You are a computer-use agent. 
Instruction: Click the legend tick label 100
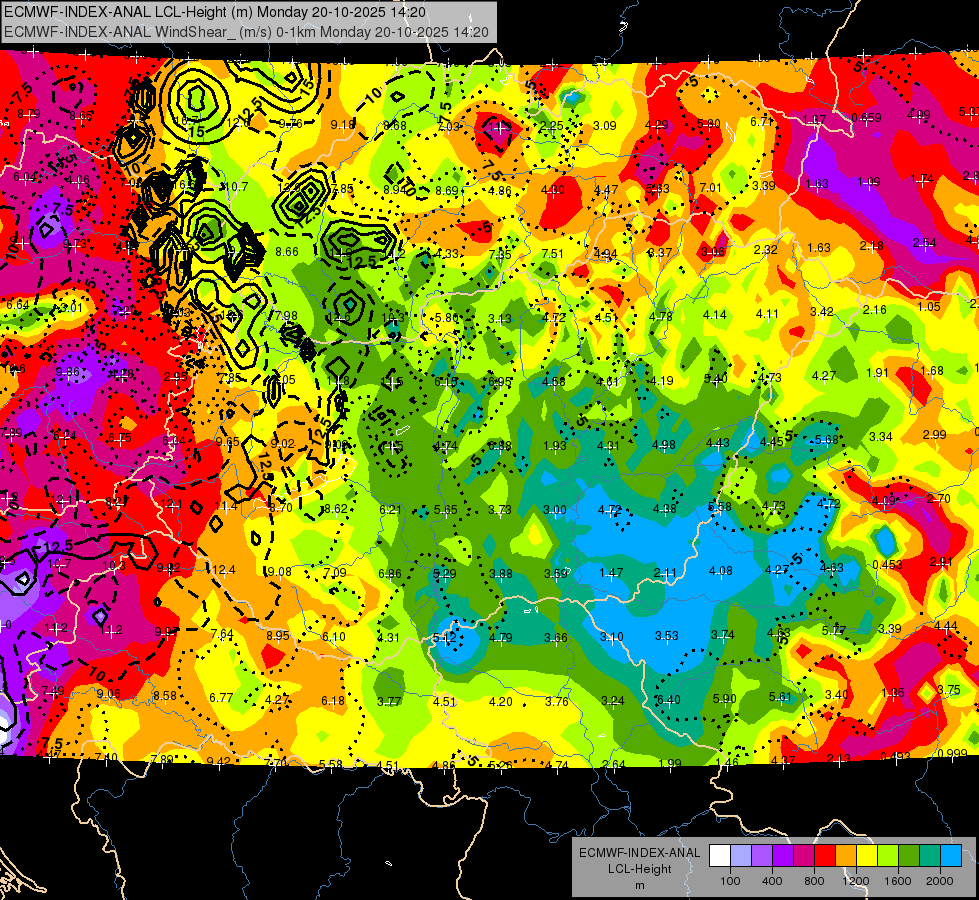[730, 881]
